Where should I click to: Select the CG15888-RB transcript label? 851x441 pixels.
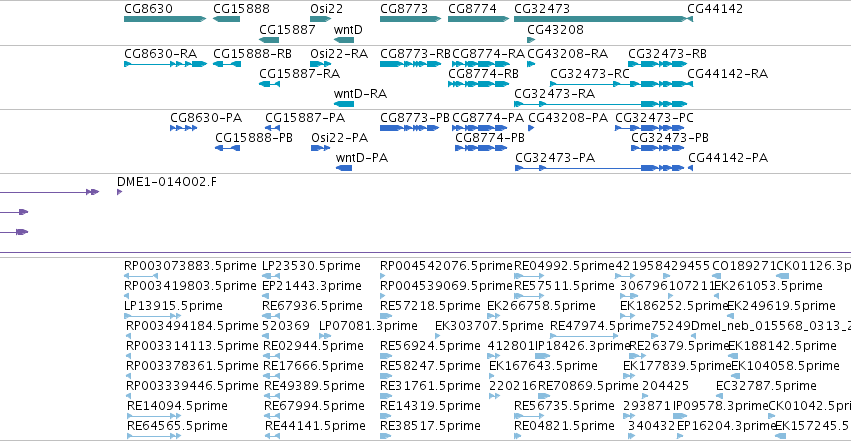[x=252, y=54]
